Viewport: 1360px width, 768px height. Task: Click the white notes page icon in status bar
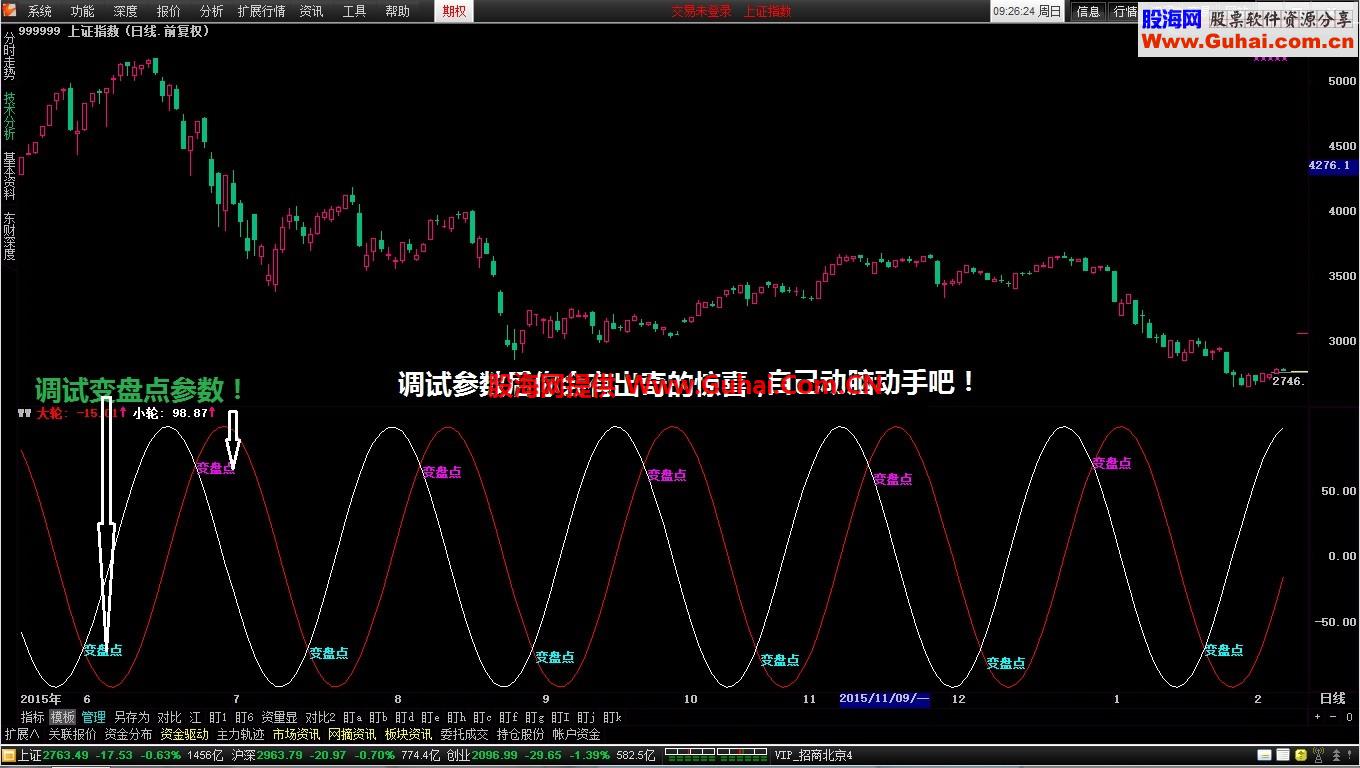pos(1283,755)
